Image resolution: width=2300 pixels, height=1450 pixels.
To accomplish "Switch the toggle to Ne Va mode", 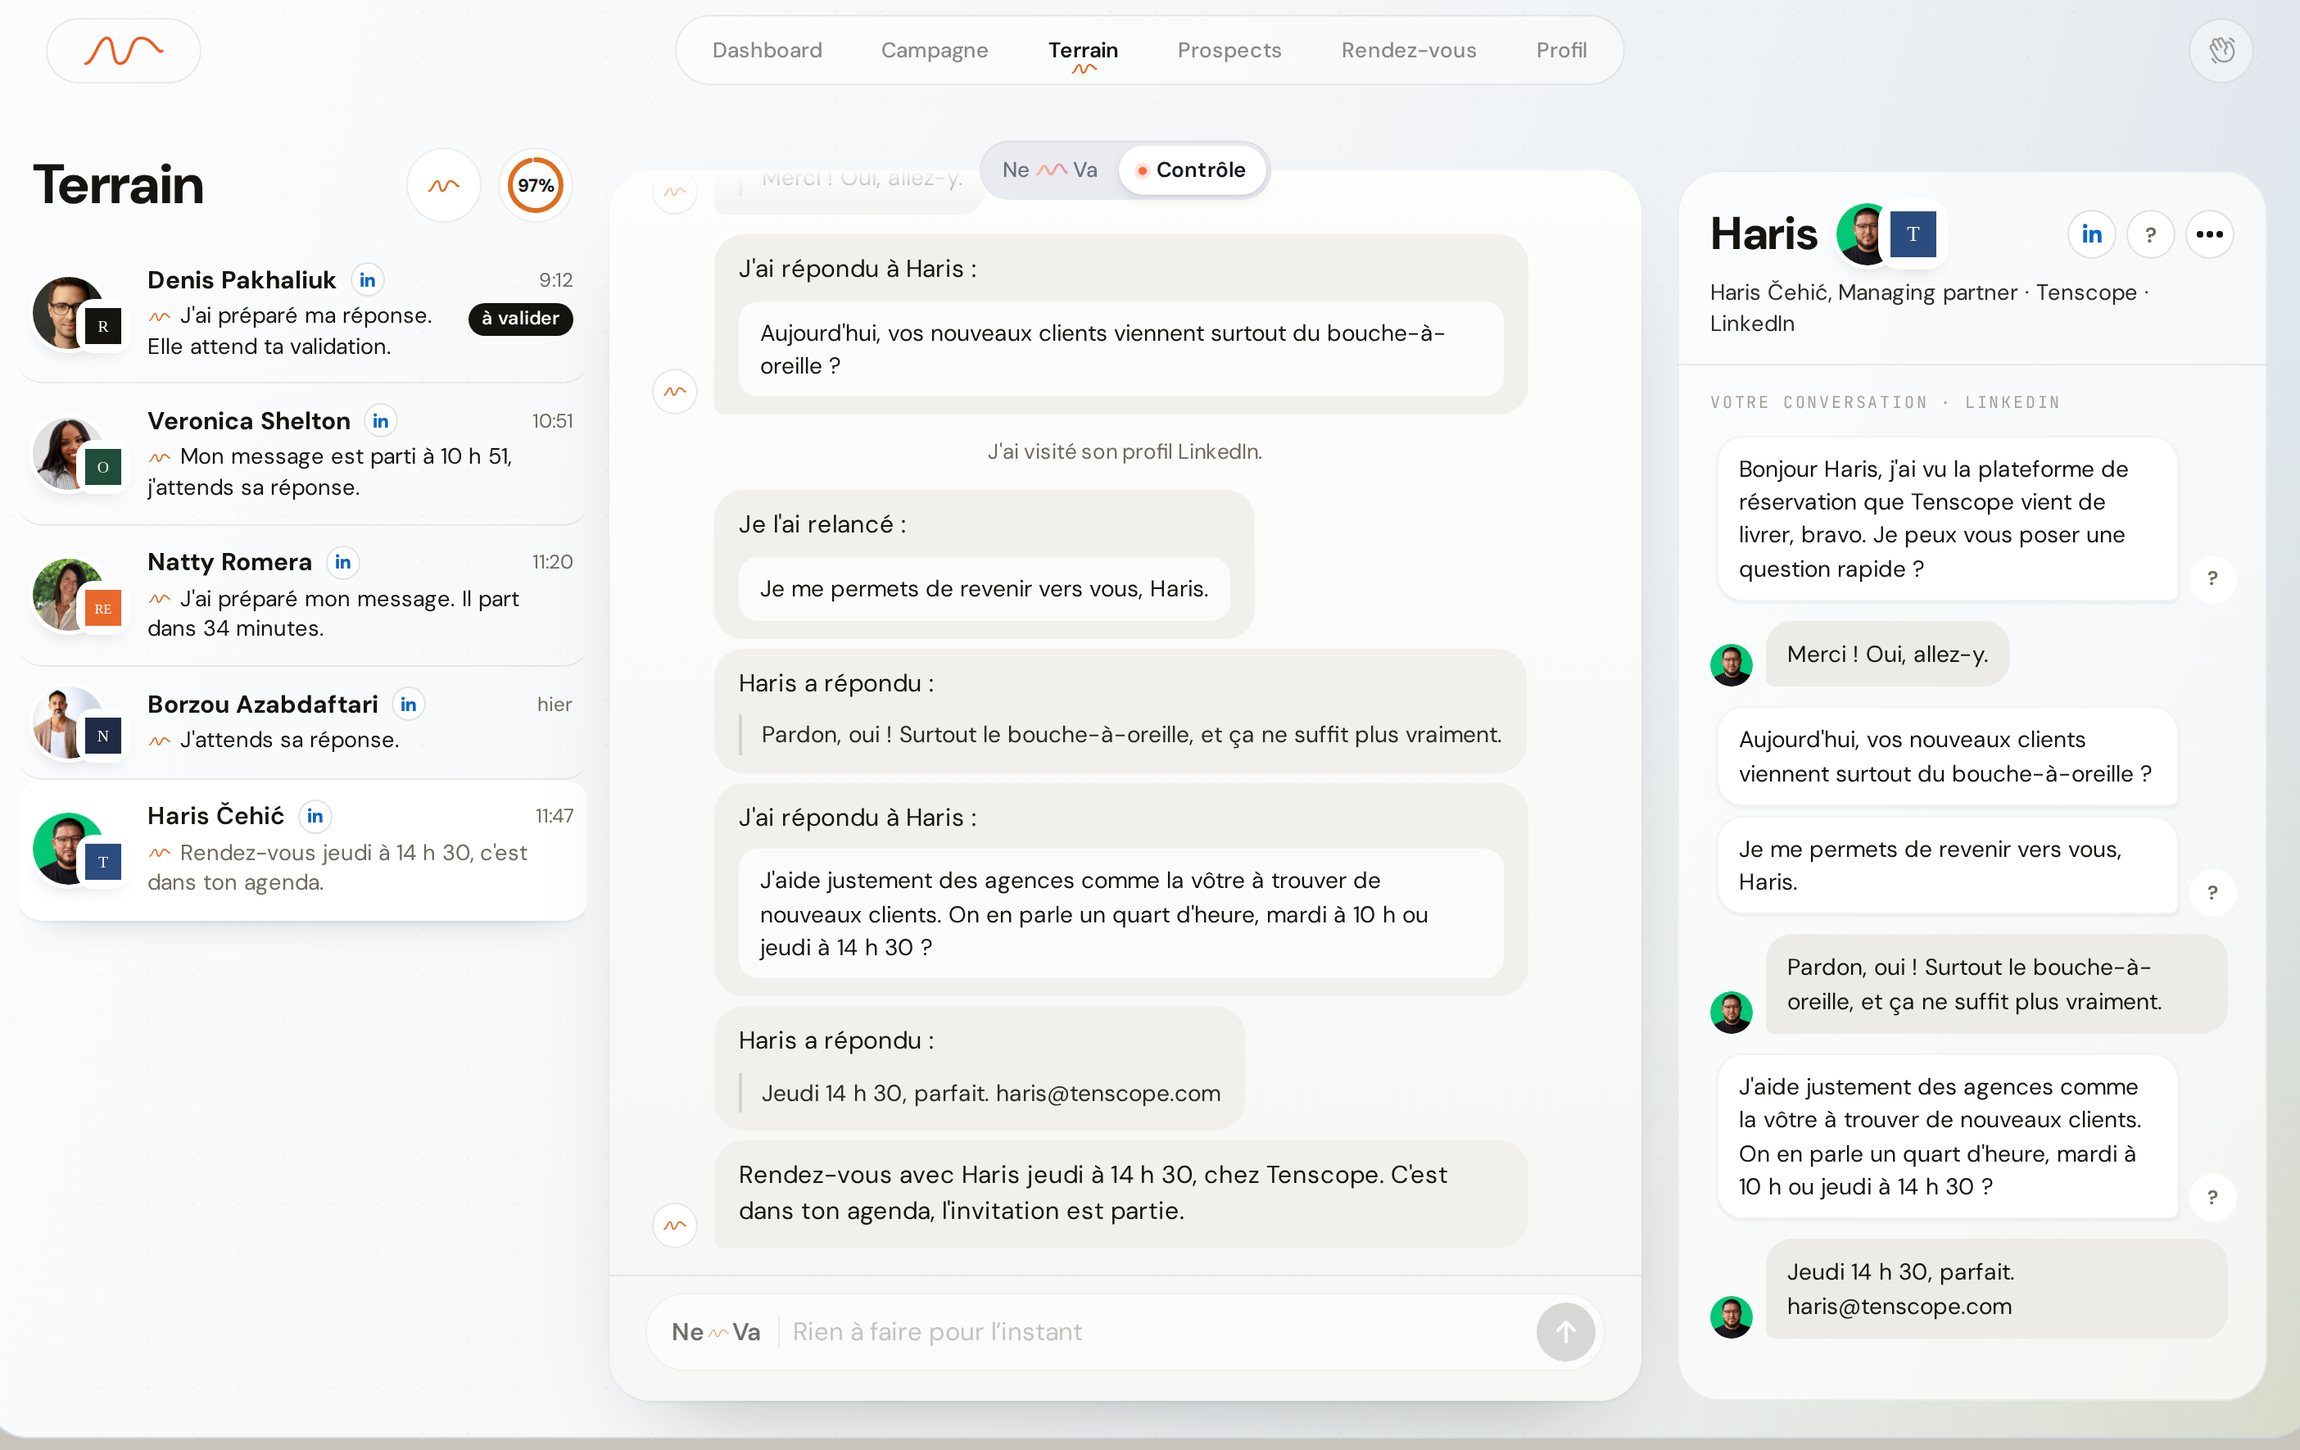I will tap(1050, 170).
